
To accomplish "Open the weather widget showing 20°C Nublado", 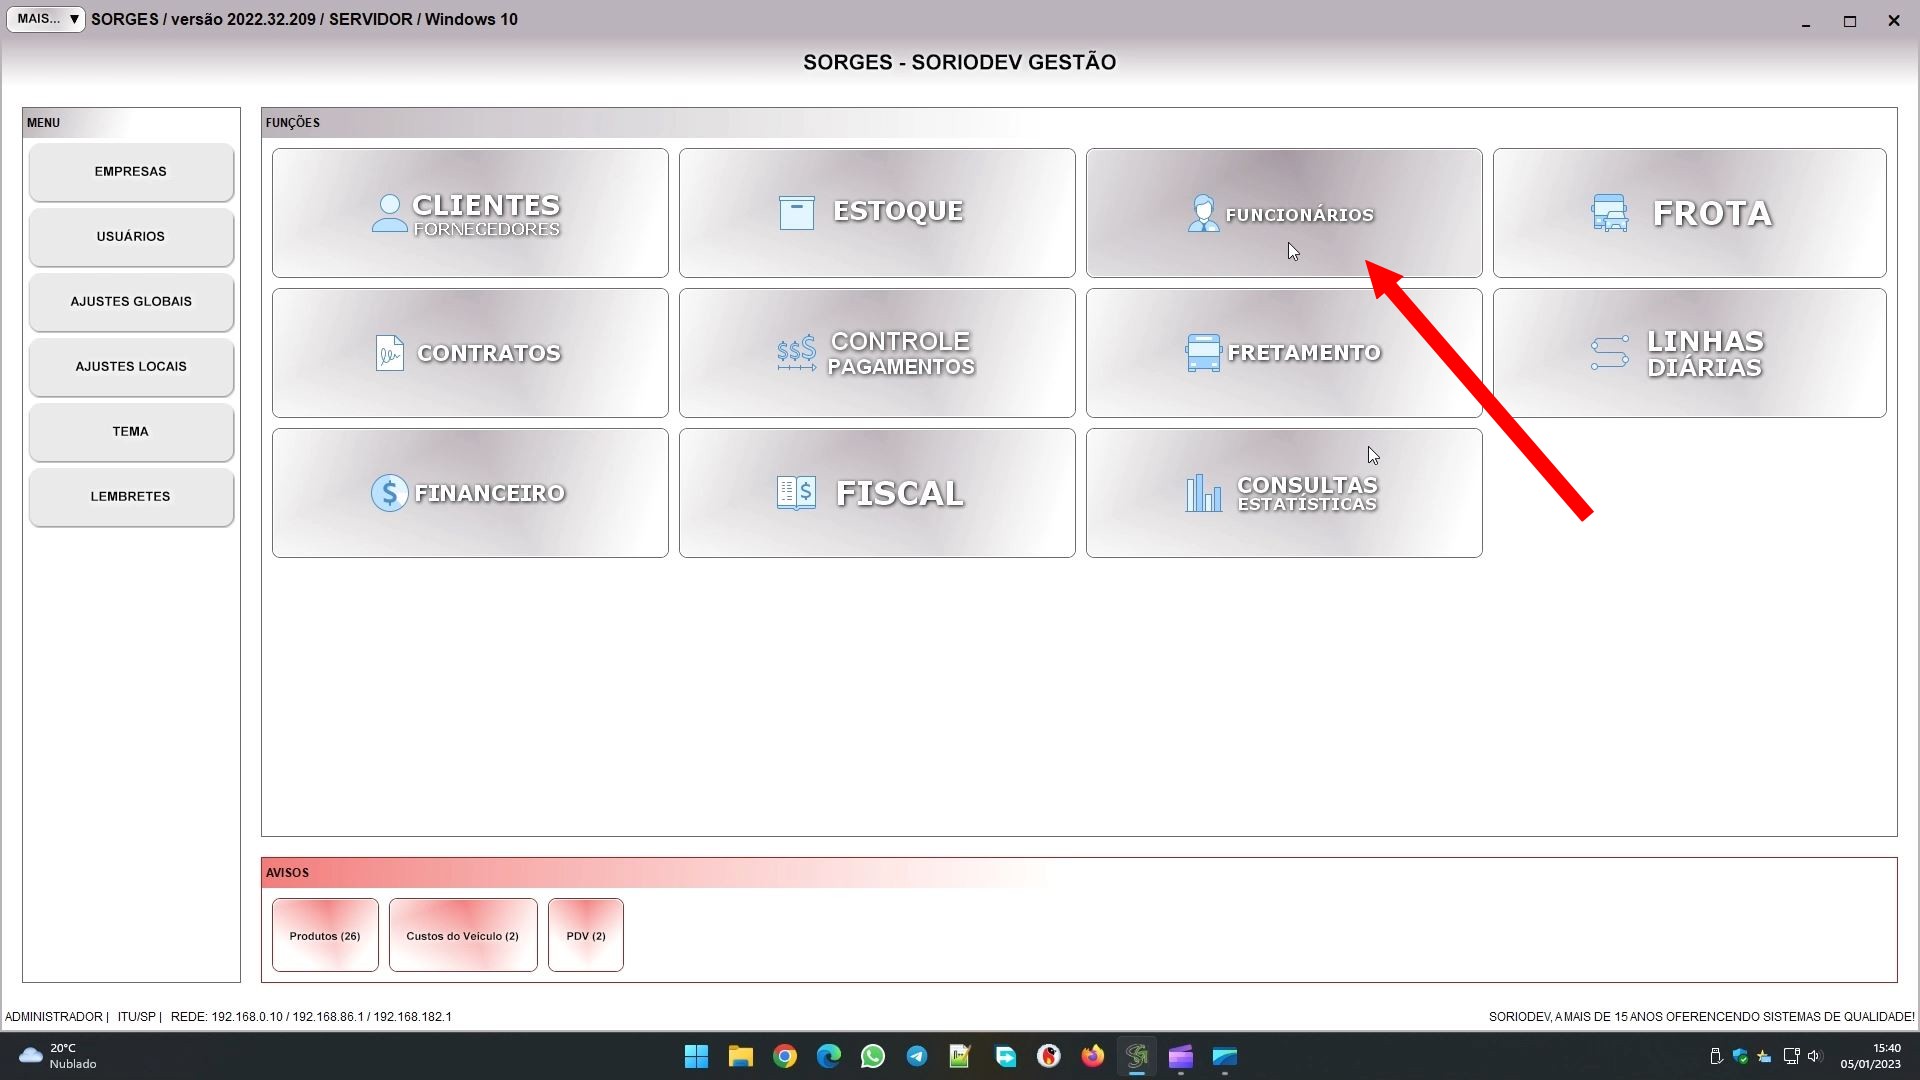I will pos(58,1056).
